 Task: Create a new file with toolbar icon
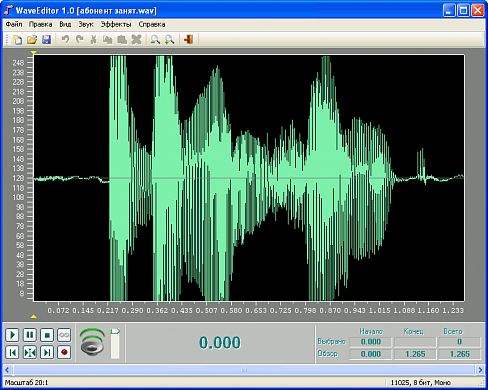(x=17, y=40)
